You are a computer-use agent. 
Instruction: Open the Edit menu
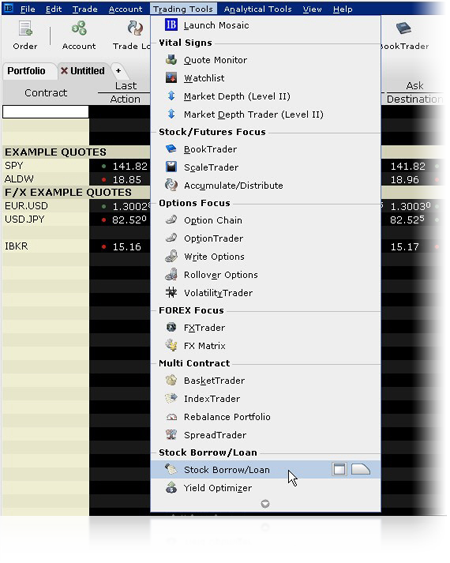pyautogui.click(x=54, y=9)
